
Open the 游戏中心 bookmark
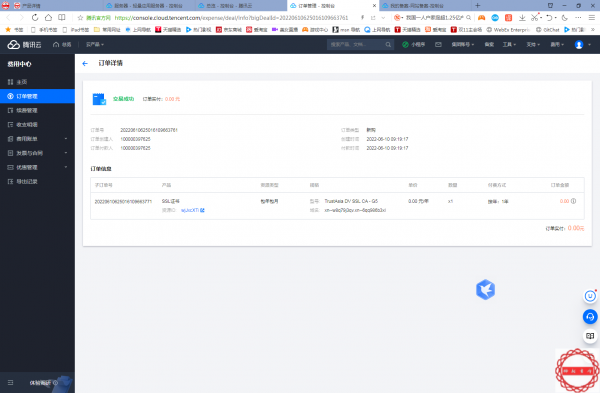(315, 29)
